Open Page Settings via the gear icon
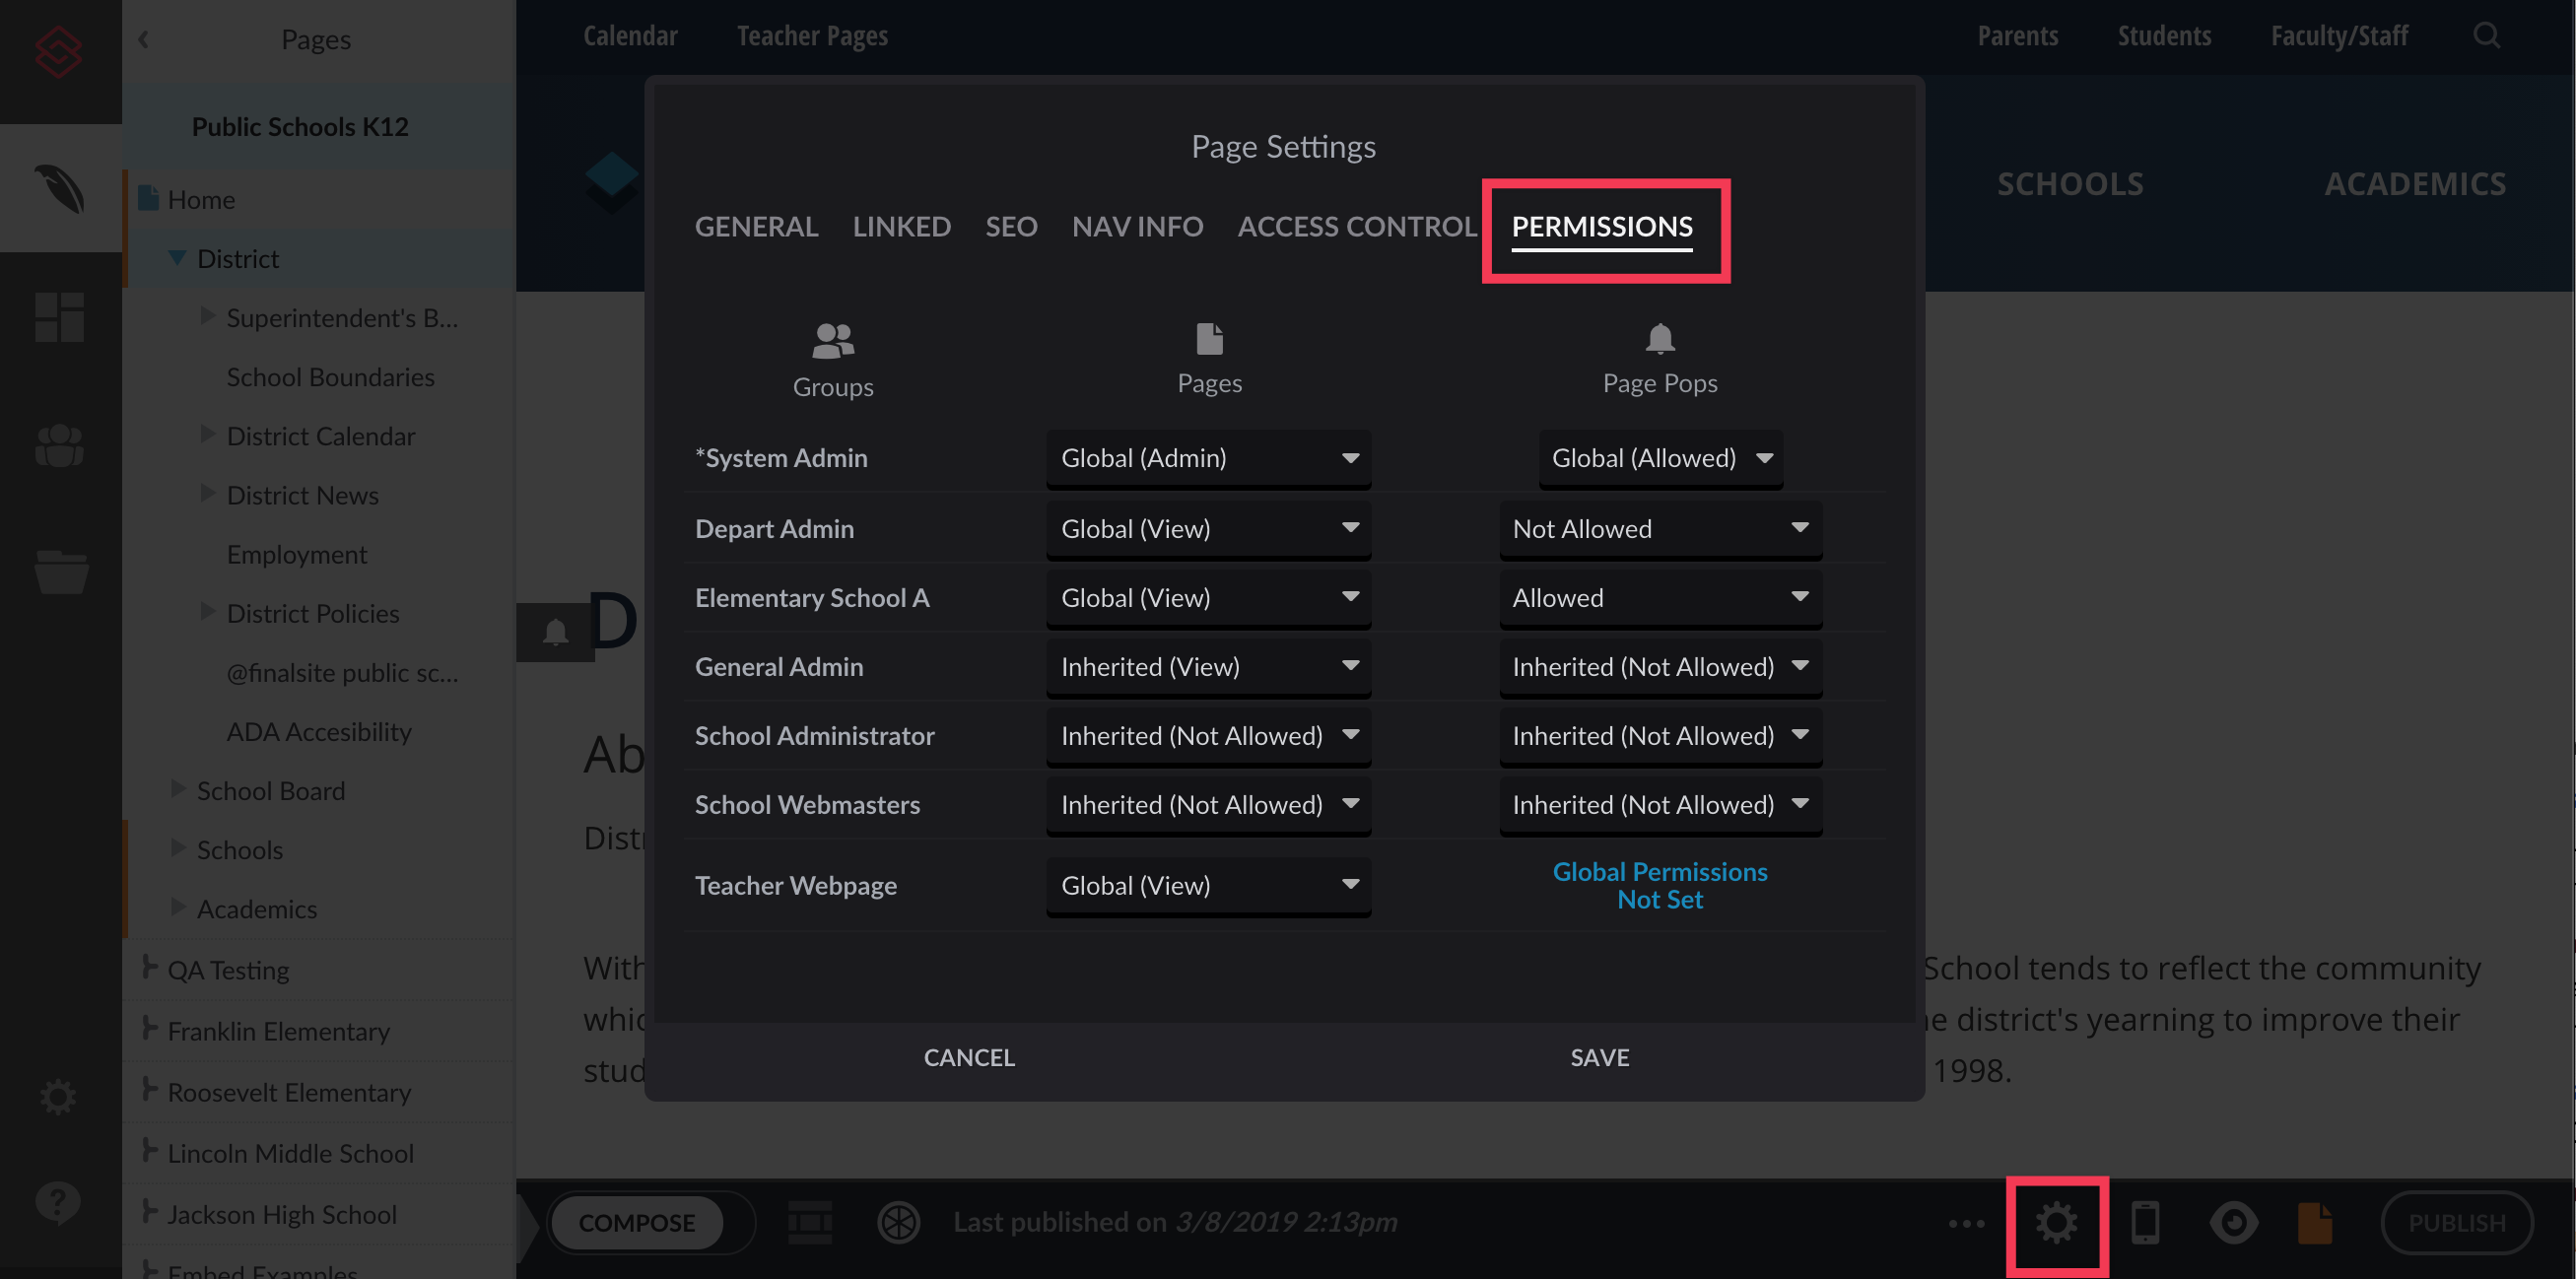 point(2056,1222)
